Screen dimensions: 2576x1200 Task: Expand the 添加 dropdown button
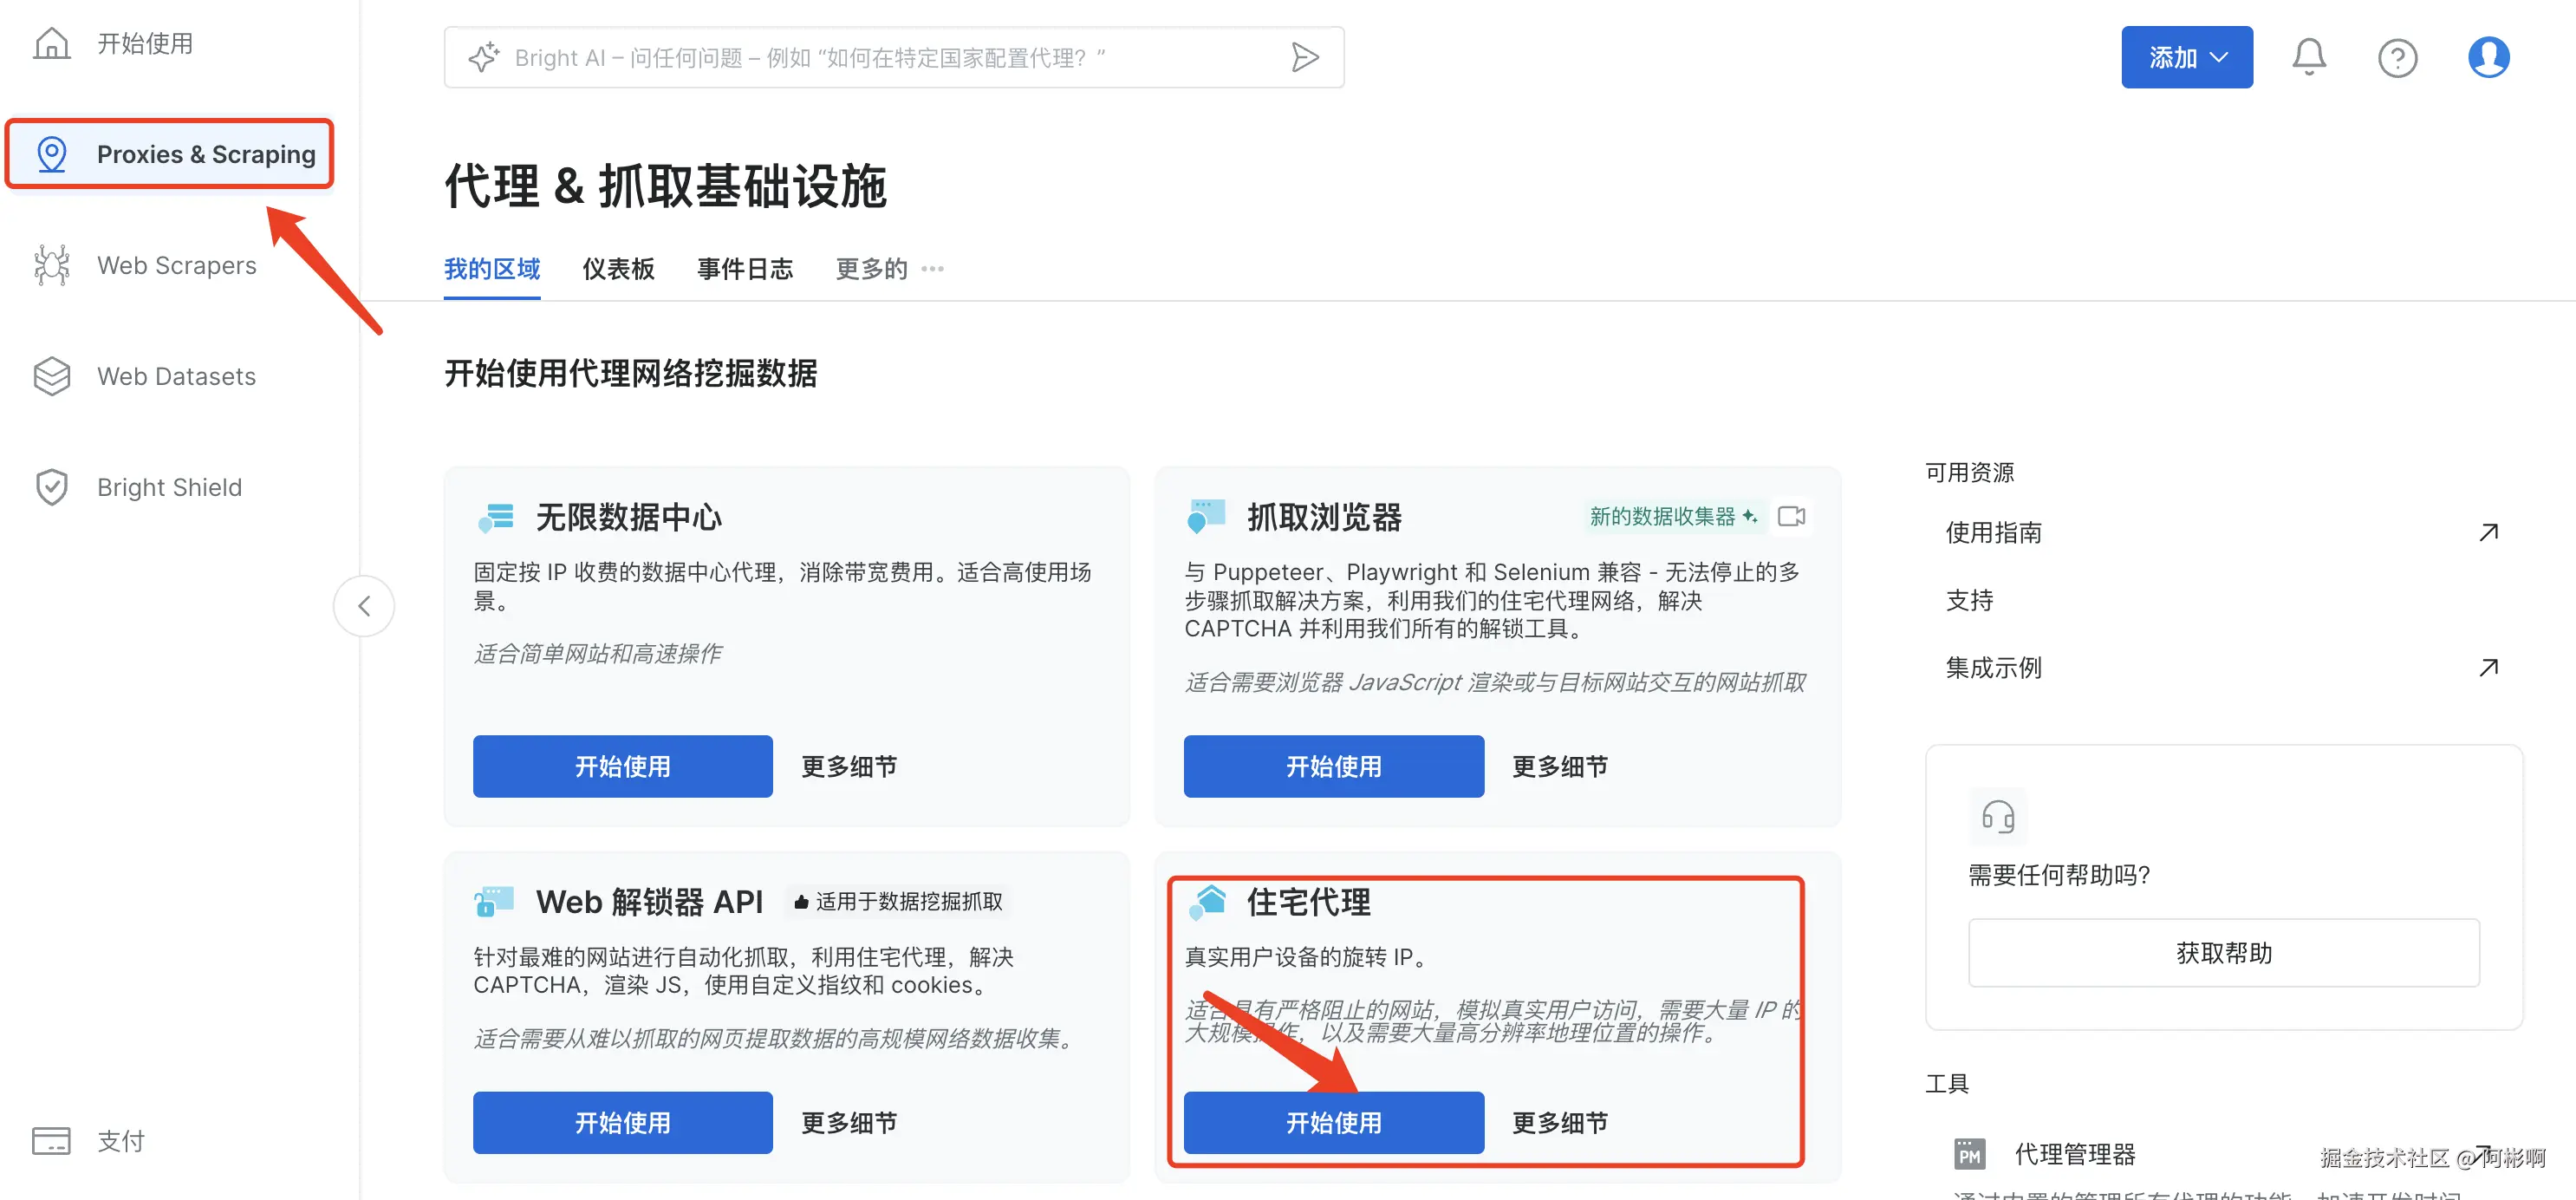click(x=2187, y=57)
